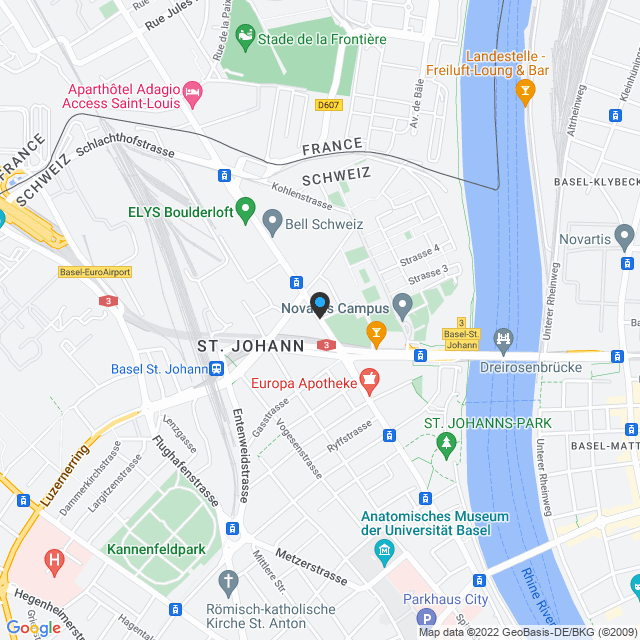Image resolution: width=640 pixels, height=640 pixels.
Task: Click the Europa Apotheke pharmacy pin
Action: pyautogui.click(x=369, y=382)
